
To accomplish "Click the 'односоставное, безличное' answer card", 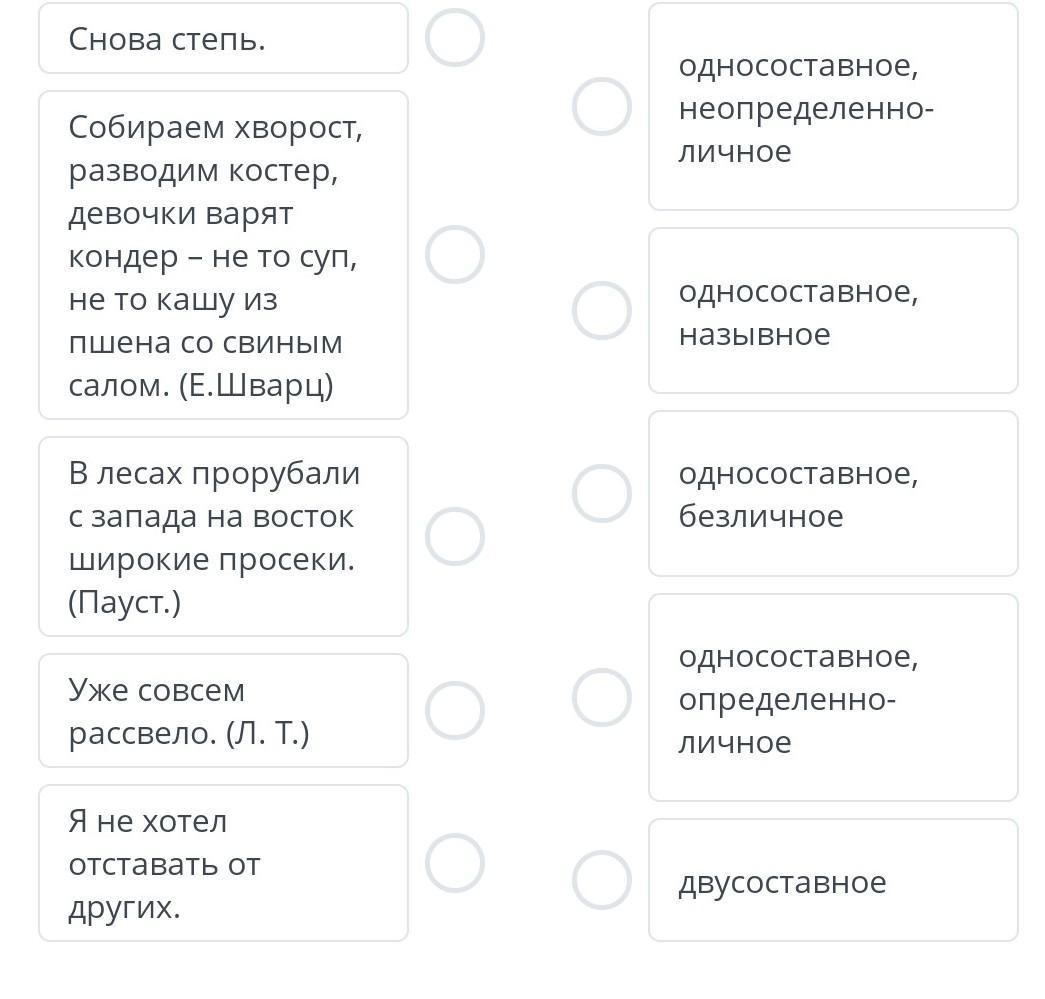I will click(833, 494).
